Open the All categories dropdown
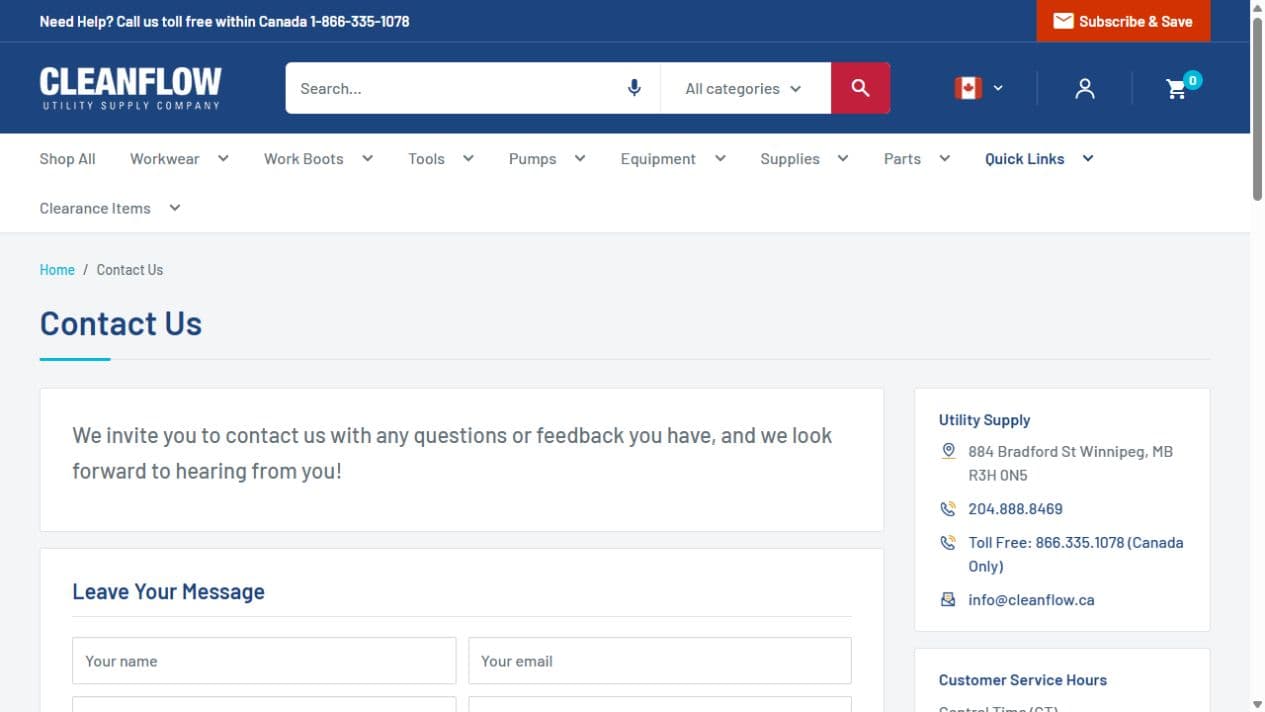The image size is (1265, 712). click(744, 88)
